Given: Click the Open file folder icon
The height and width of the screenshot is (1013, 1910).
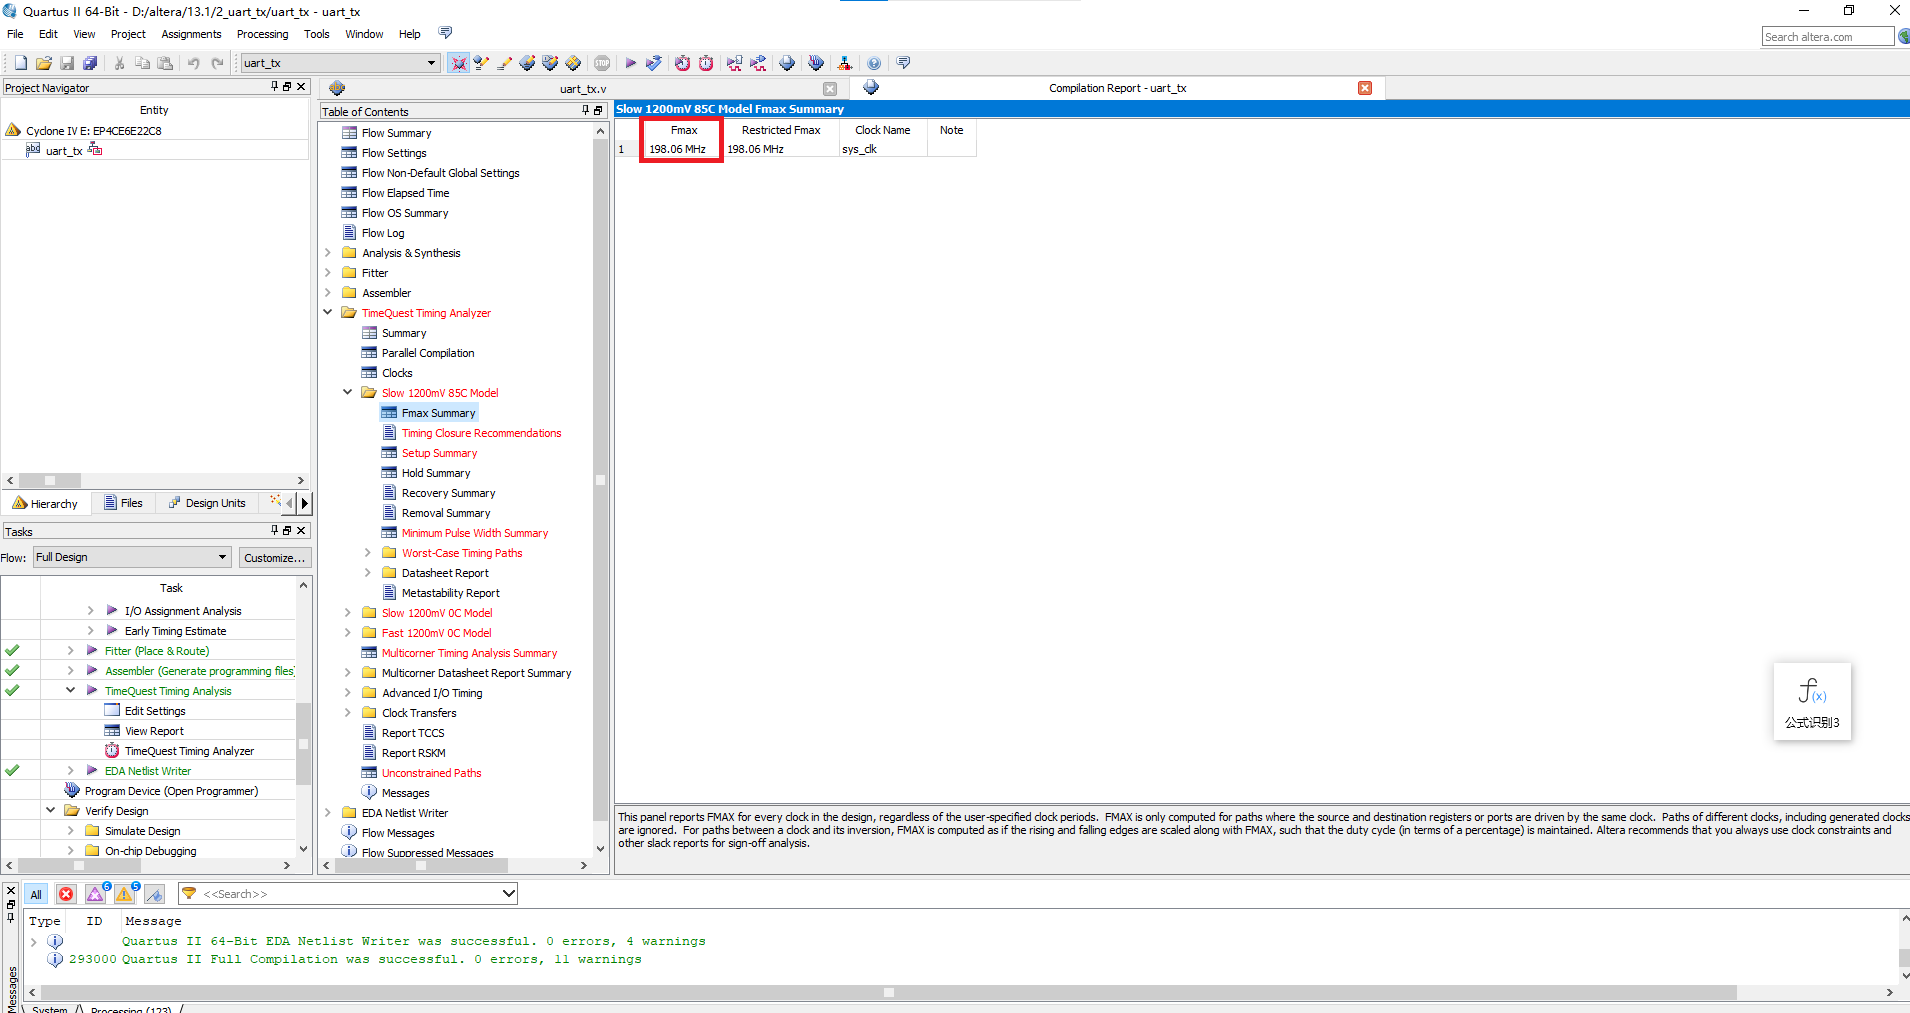Looking at the screenshot, I should [x=44, y=63].
